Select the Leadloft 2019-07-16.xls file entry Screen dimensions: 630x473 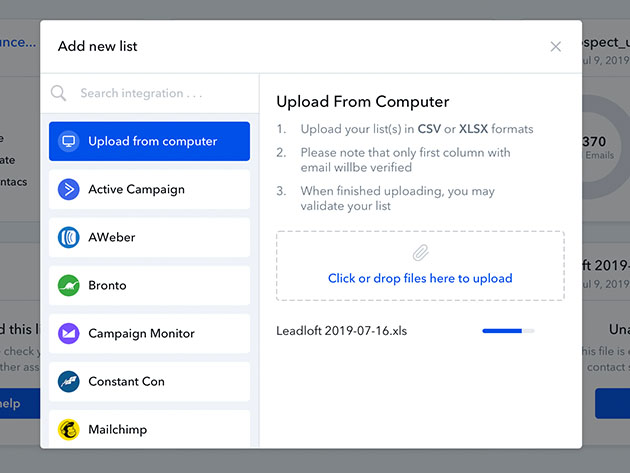point(342,330)
